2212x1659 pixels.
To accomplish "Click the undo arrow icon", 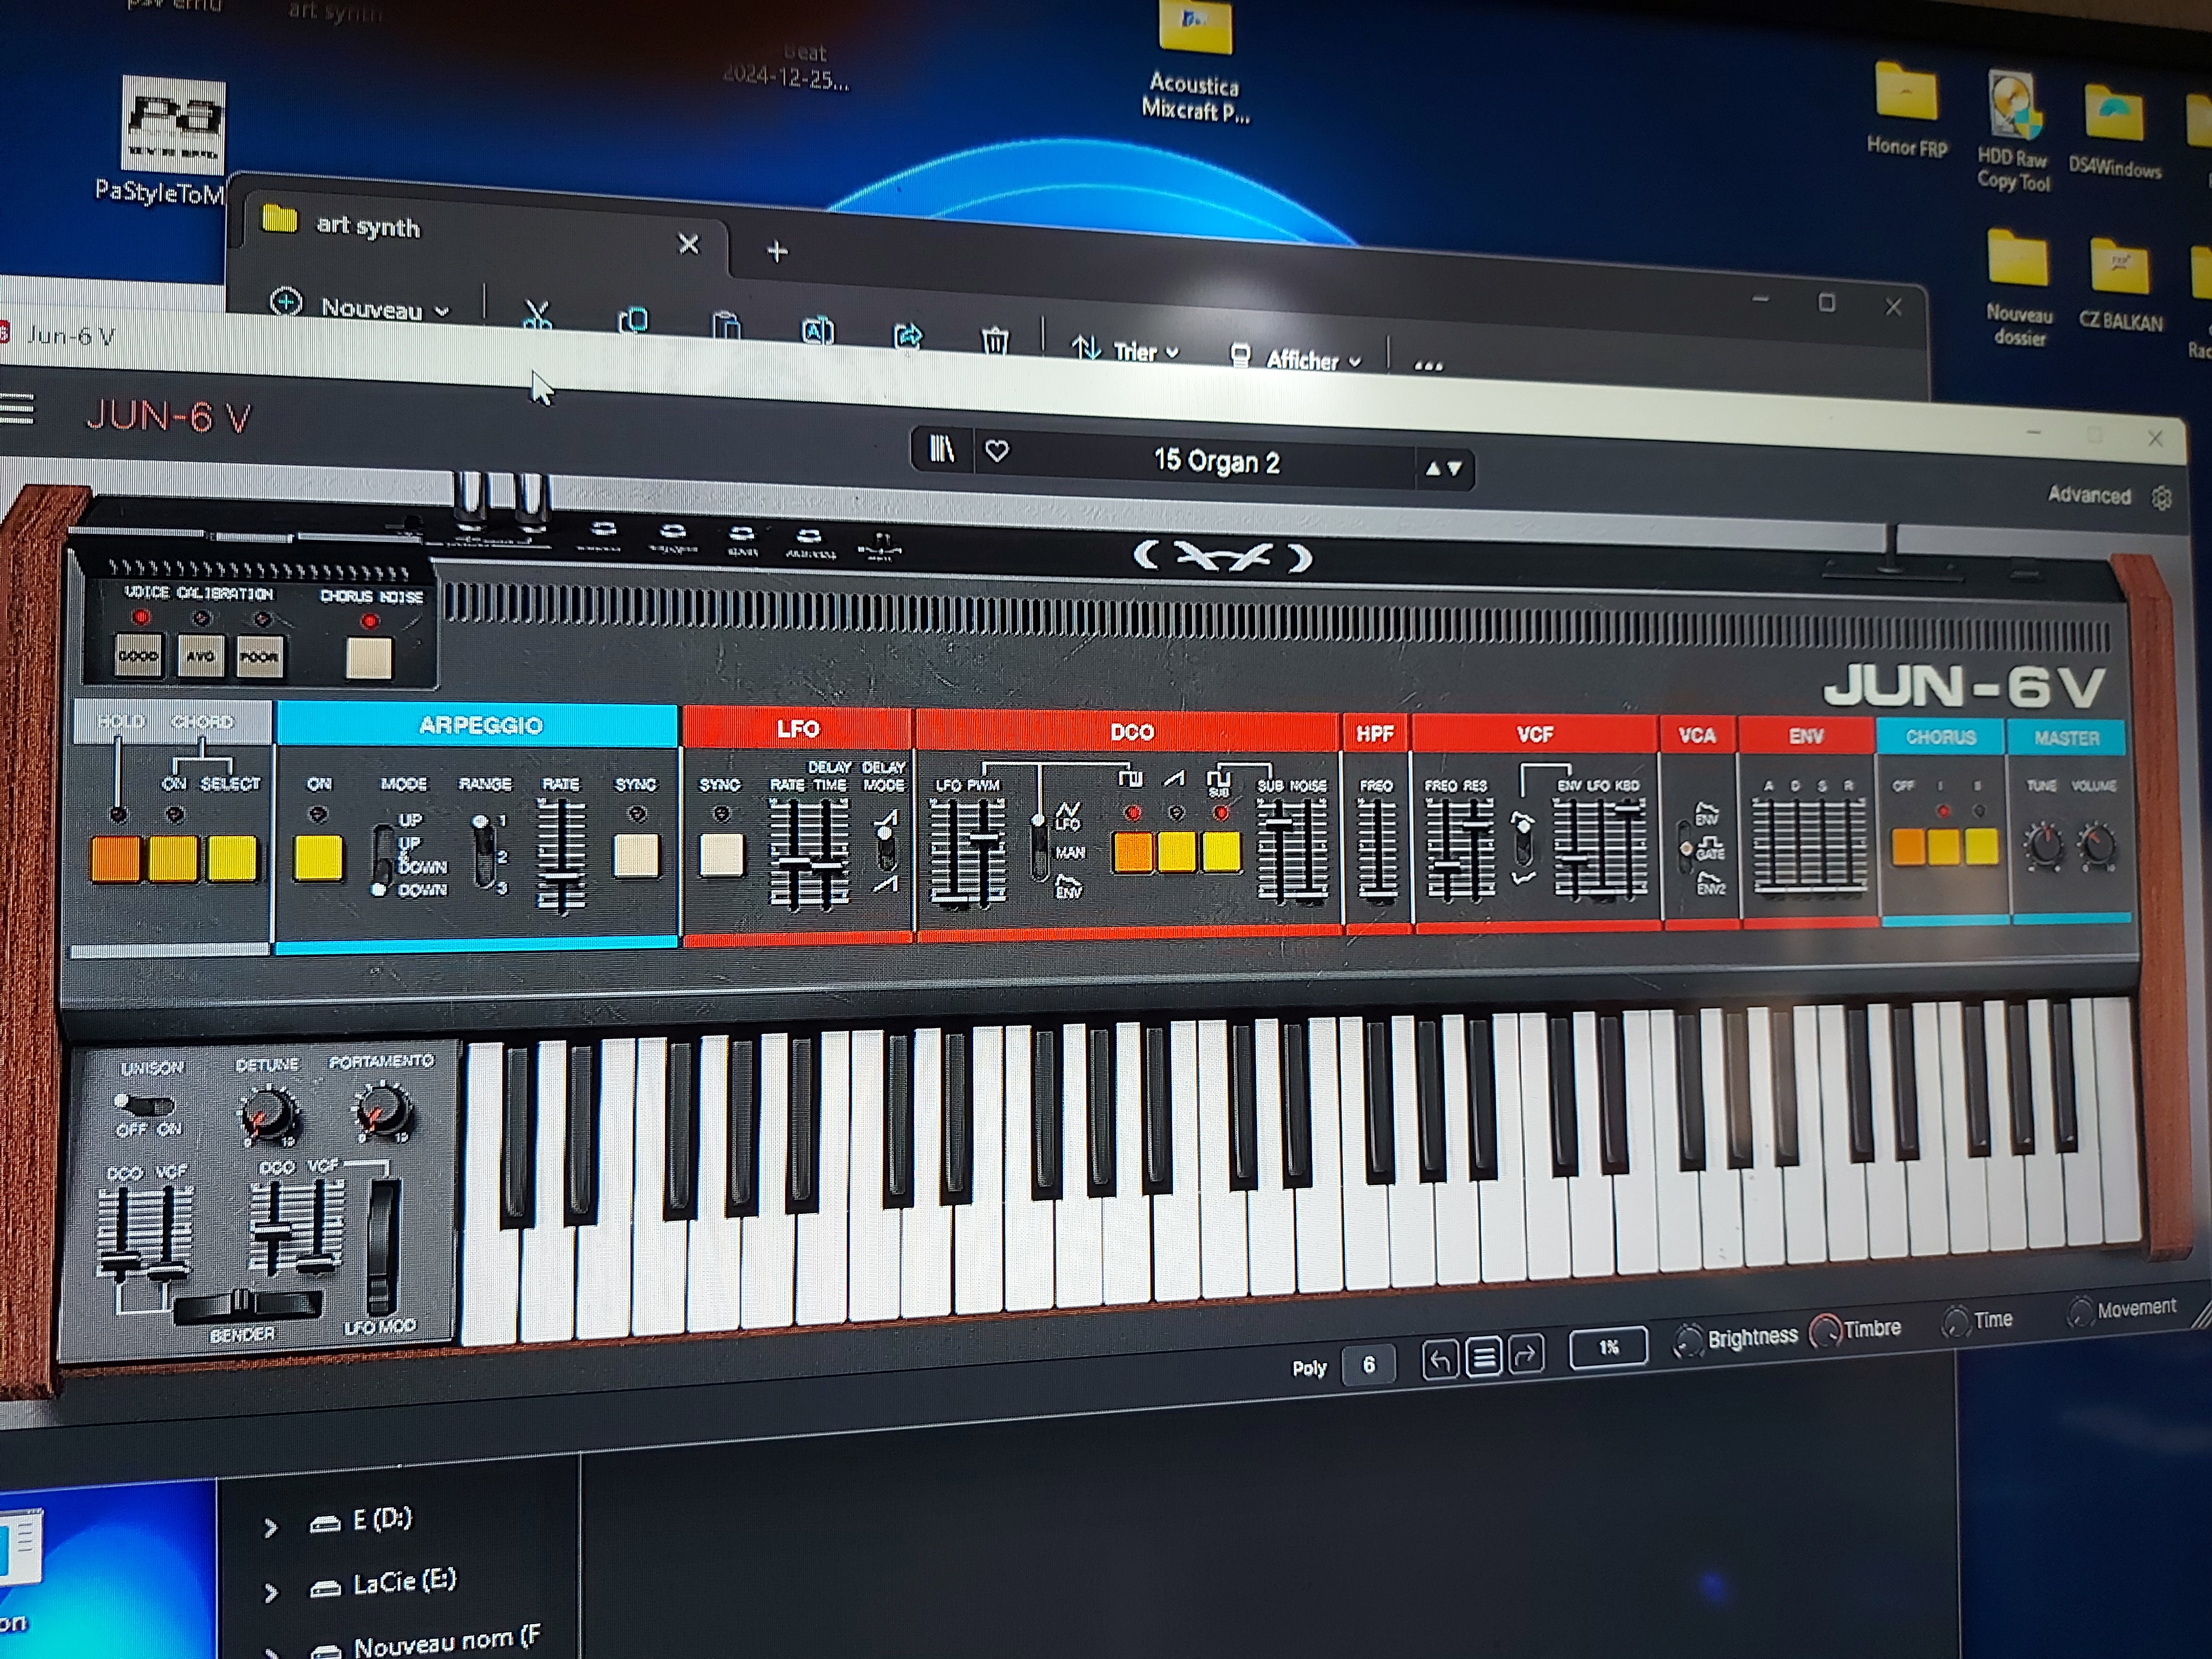I will (x=1440, y=1359).
